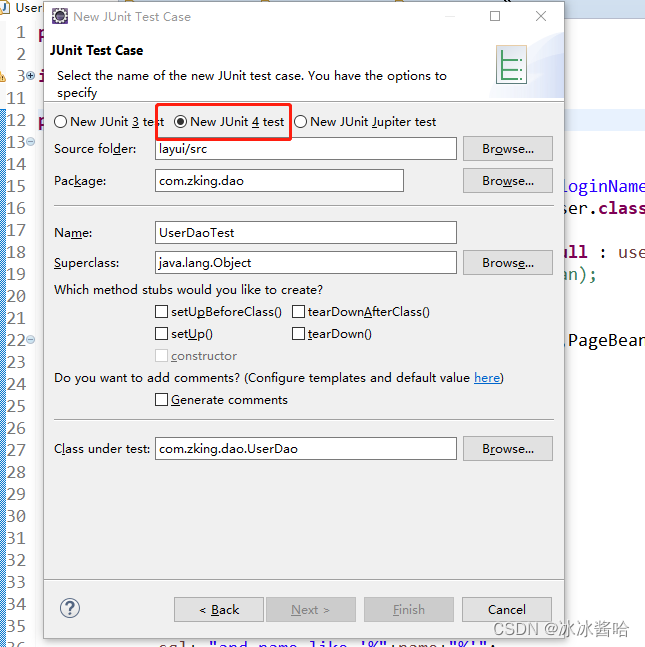The width and height of the screenshot is (645, 647).
Task: Click line number 27 in the editor
Action: [17, 450]
